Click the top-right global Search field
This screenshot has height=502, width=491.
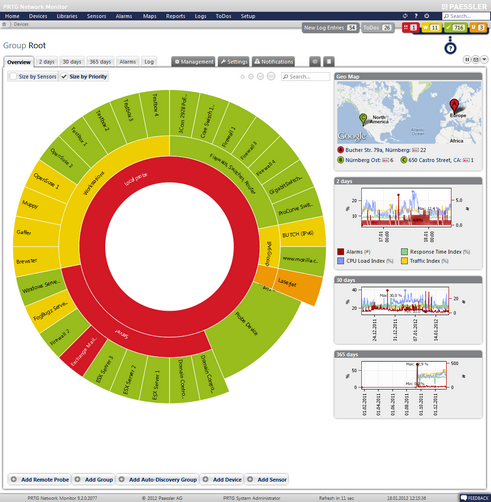click(x=466, y=16)
